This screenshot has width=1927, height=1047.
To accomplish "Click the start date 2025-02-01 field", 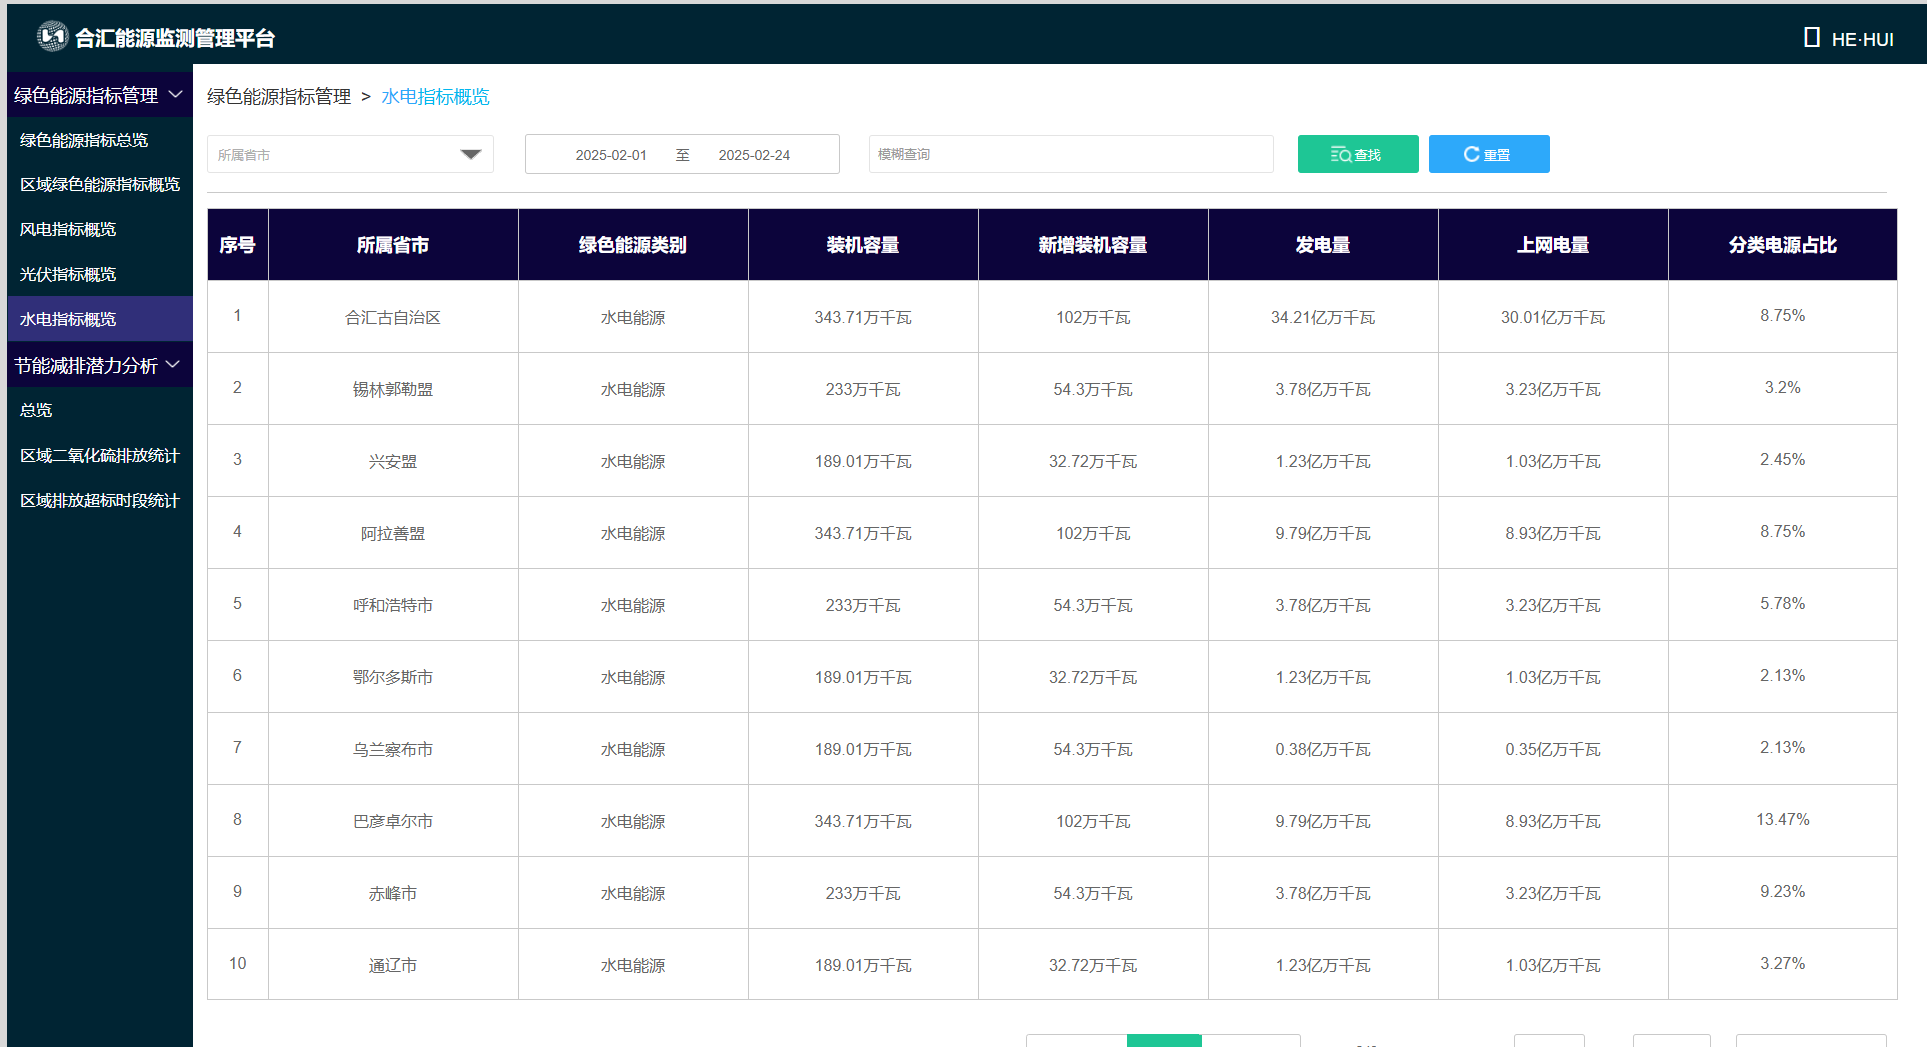I will click(611, 155).
